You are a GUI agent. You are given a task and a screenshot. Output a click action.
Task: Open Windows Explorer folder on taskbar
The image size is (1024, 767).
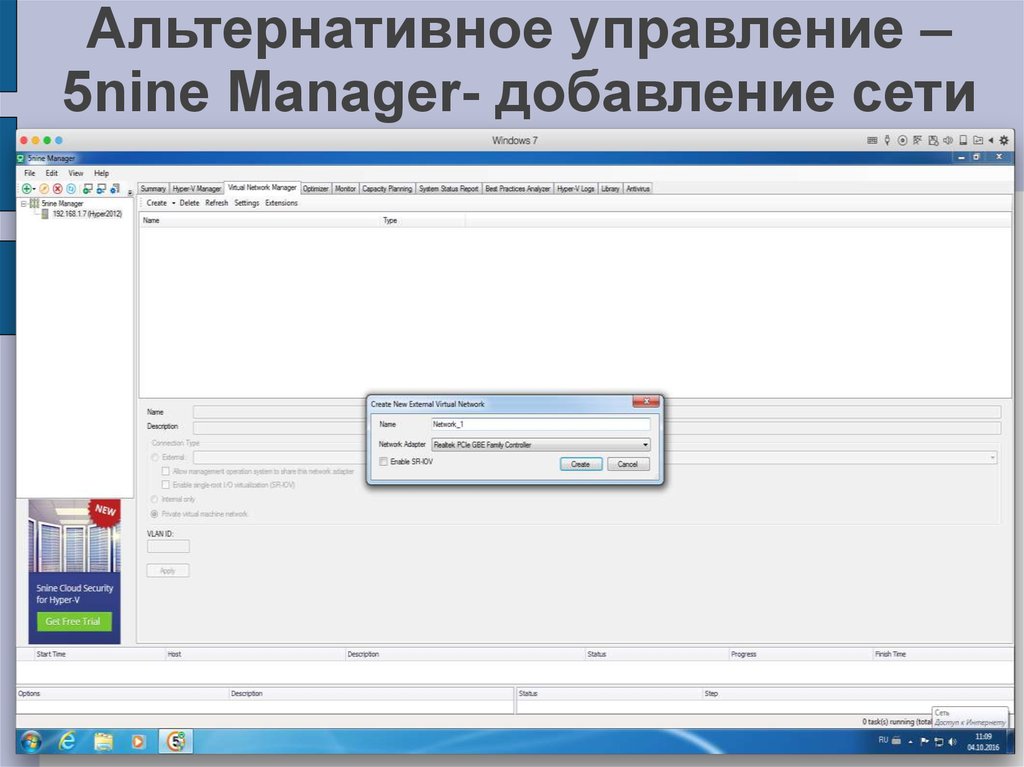(x=103, y=741)
